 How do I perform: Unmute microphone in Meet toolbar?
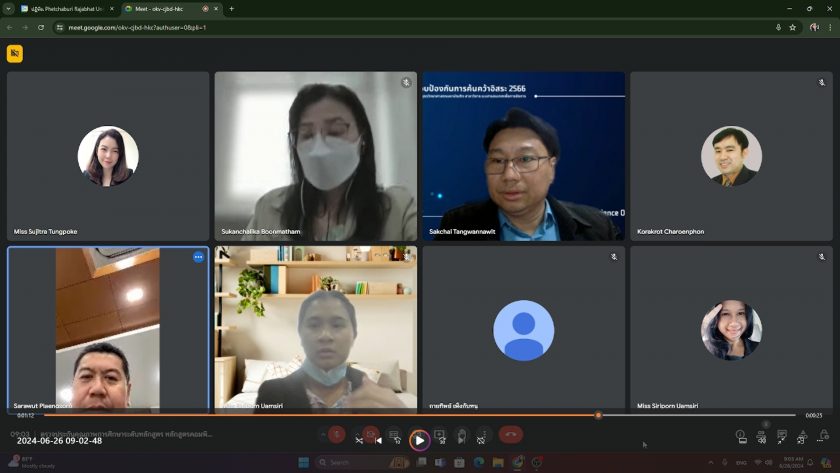coord(336,435)
